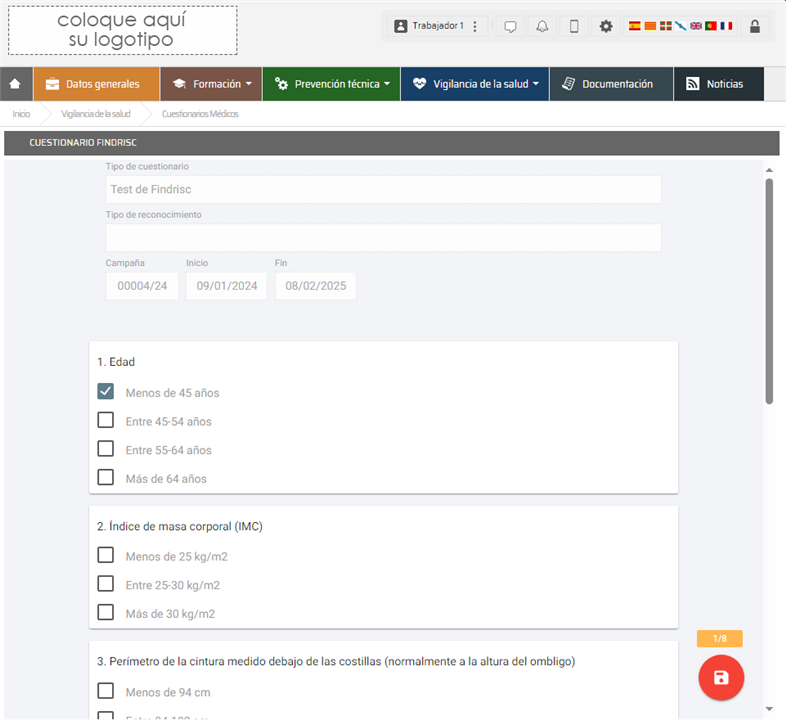This screenshot has width=786, height=720.
Task: Click the Cuestionarios Médicos breadcrumb link
Action: pos(200,114)
